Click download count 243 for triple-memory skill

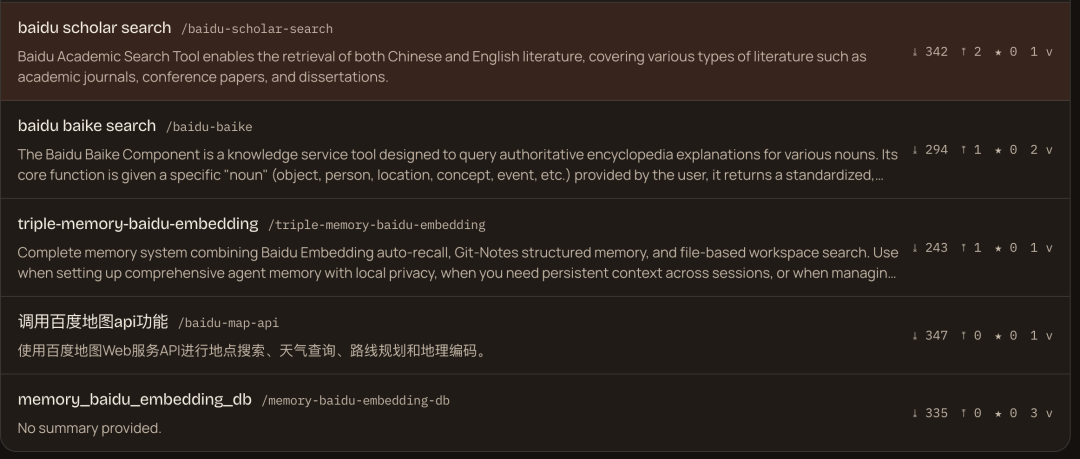pyautogui.click(x=930, y=248)
